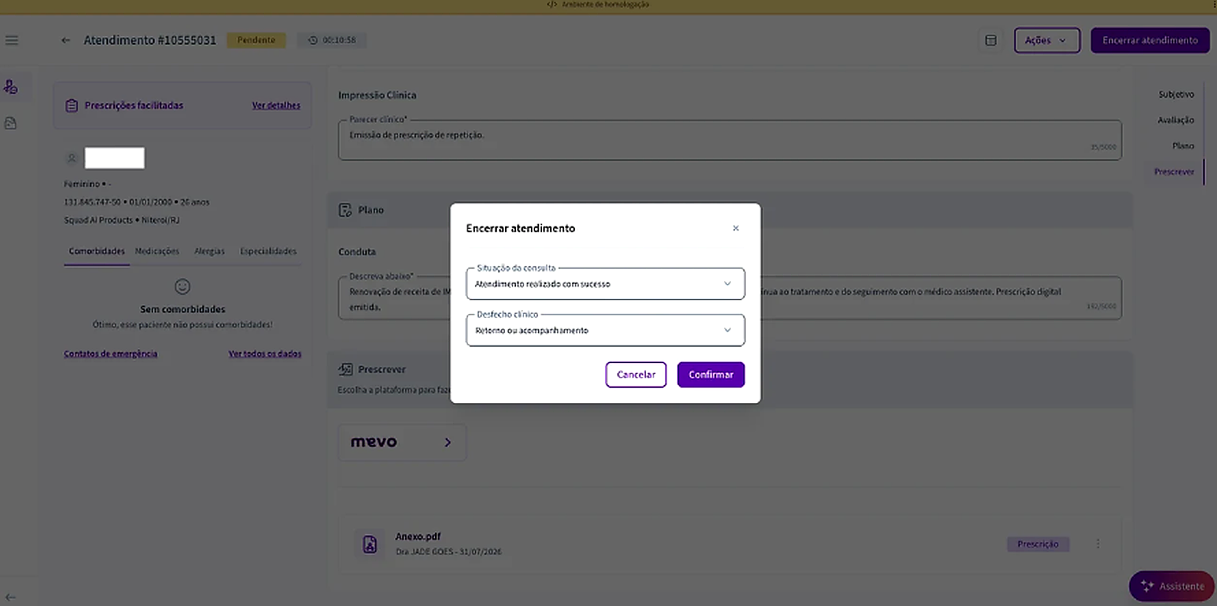
Task: Launch the Assistente button
Action: click(x=1172, y=586)
